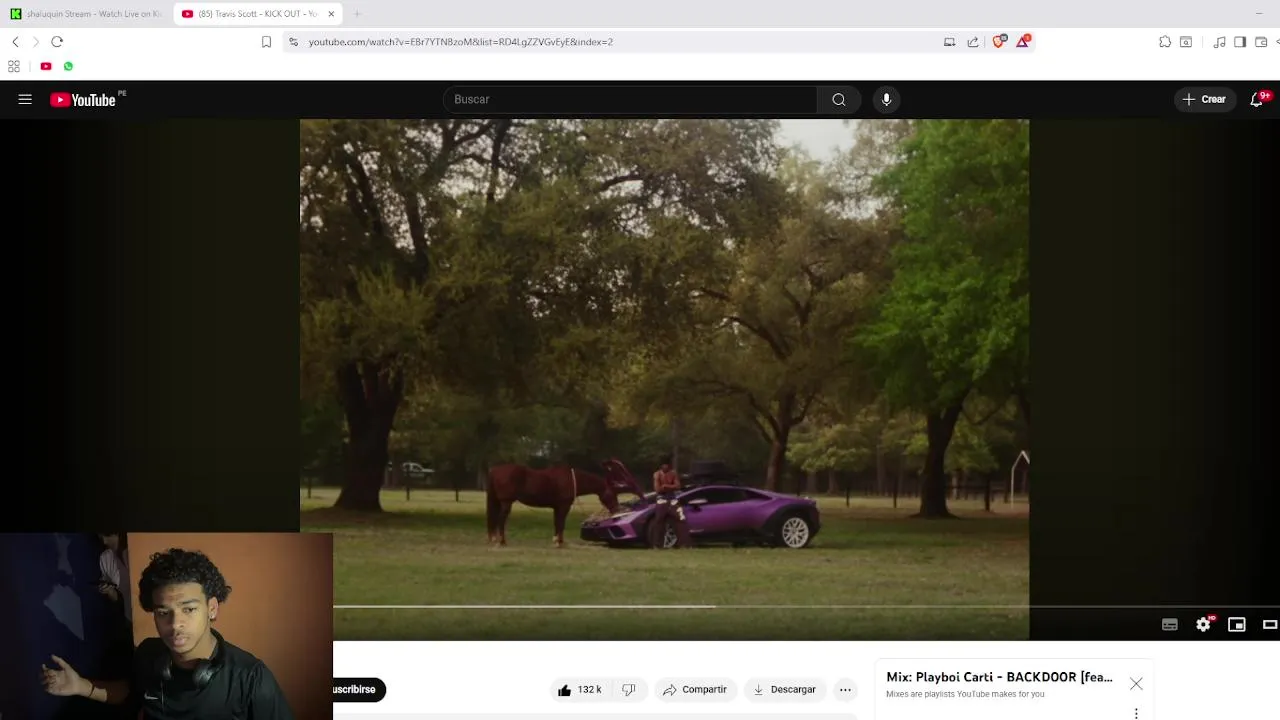Go back in browser history

click(x=15, y=42)
